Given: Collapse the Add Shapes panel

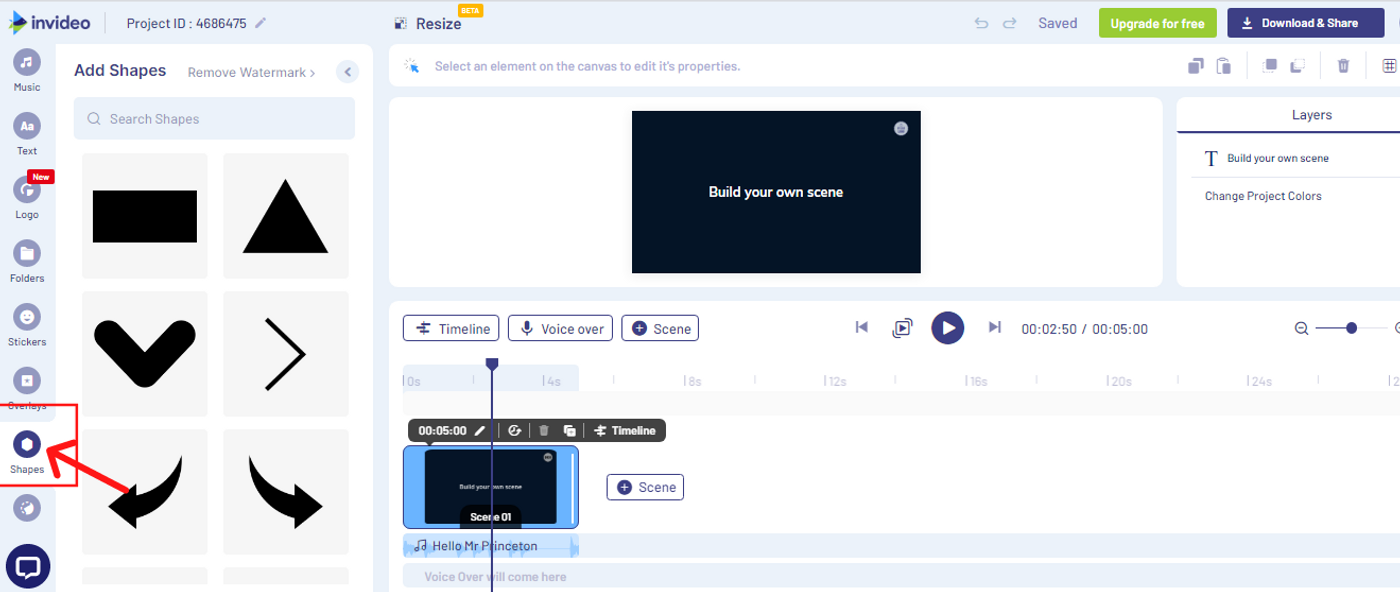Looking at the screenshot, I should (x=347, y=71).
